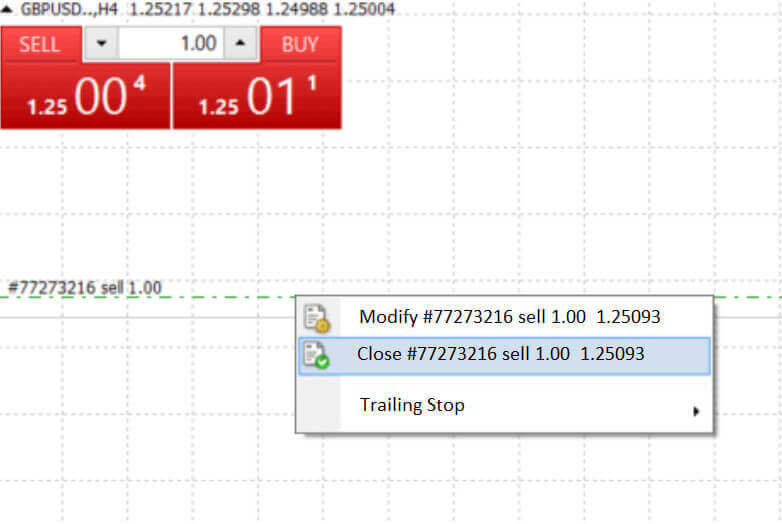Collapse the One Click Trading panel triangle
Screen dimensions: 782x524
coord(8,9)
